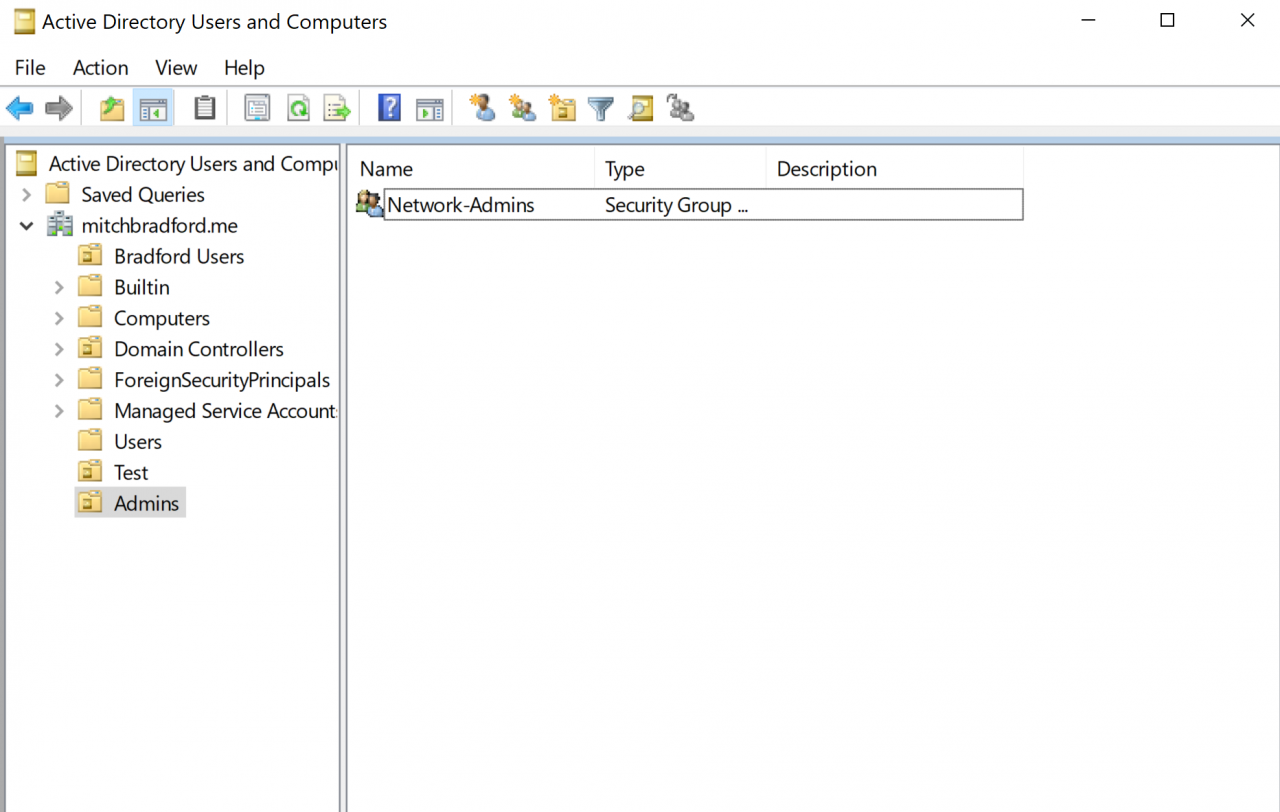Create a new organizational unit
1280x812 pixels.
coord(562,107)
